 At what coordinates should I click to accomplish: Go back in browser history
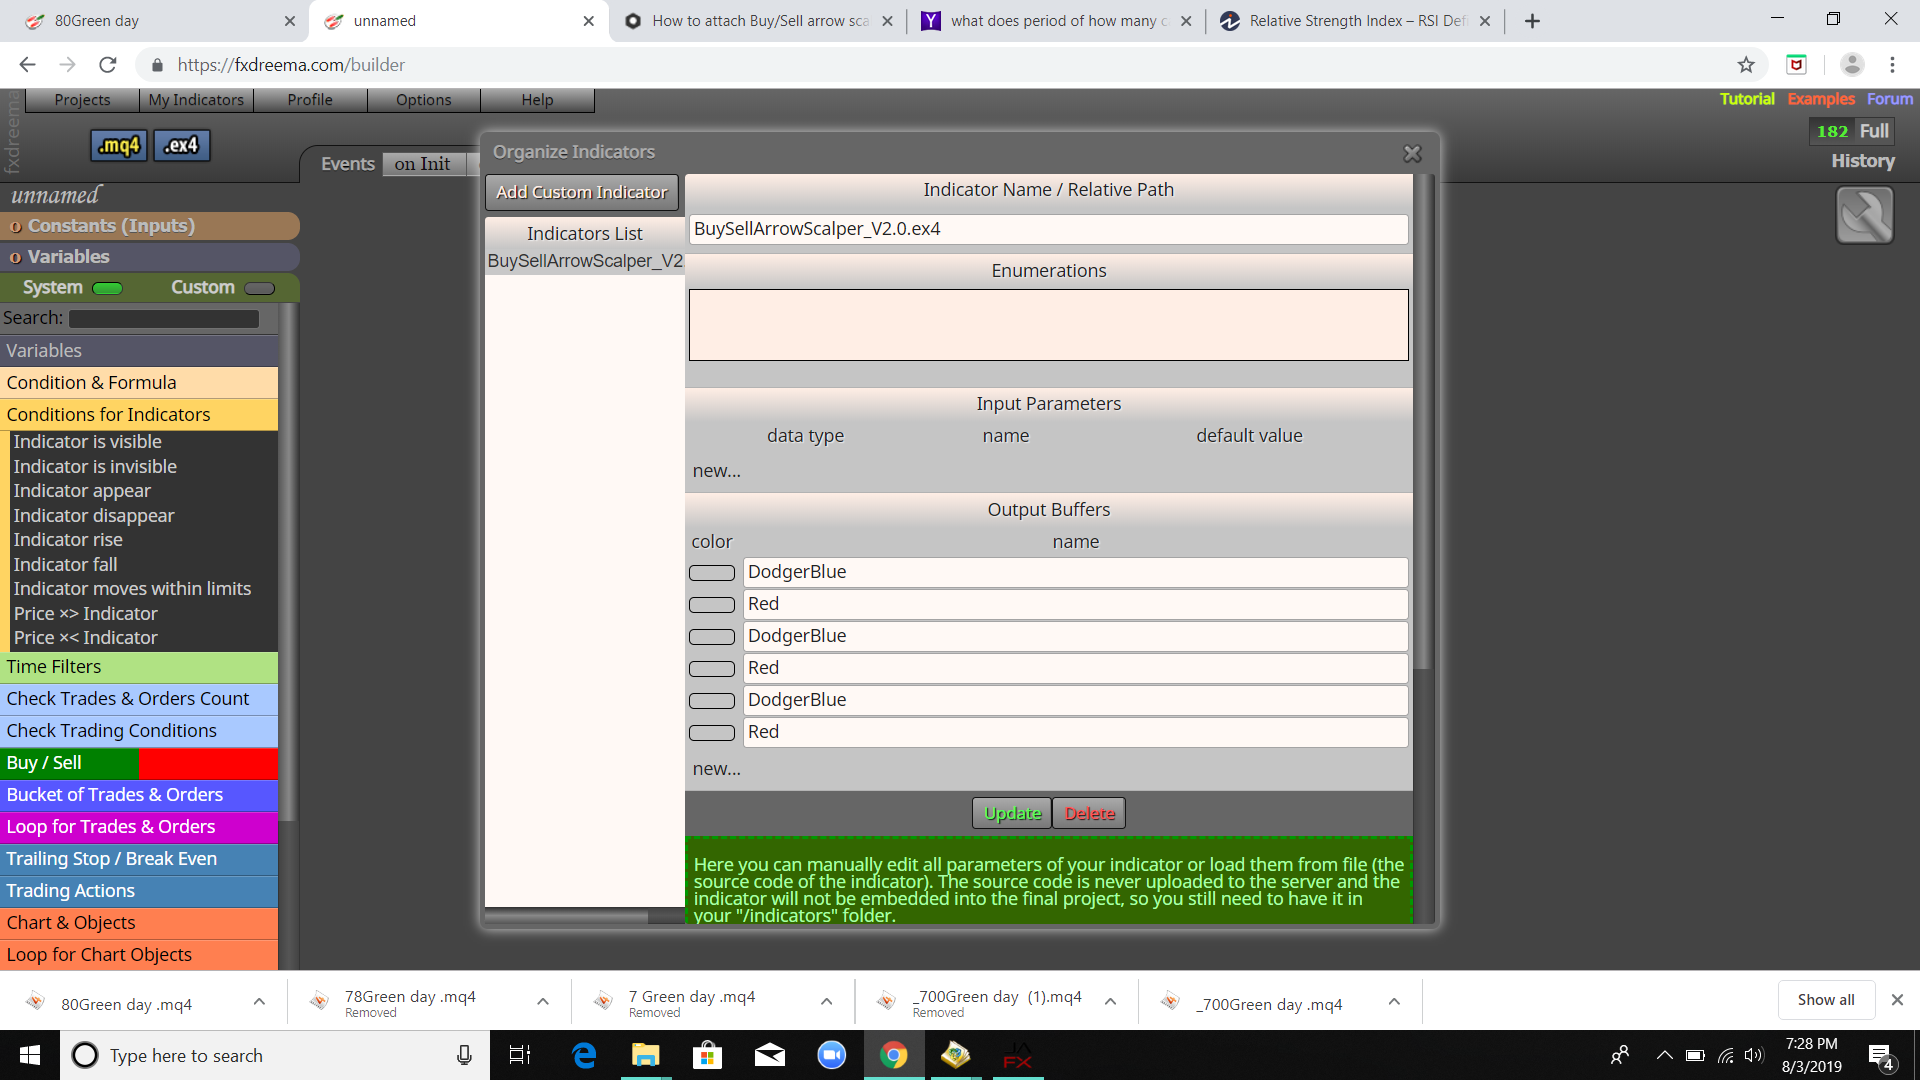[27, 65]
